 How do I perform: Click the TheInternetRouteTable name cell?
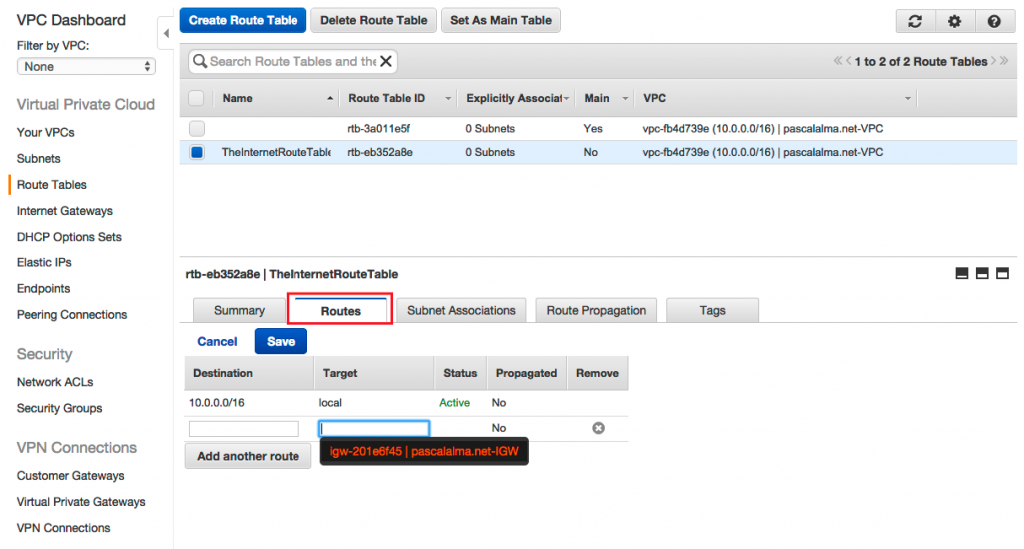point(276,152)
